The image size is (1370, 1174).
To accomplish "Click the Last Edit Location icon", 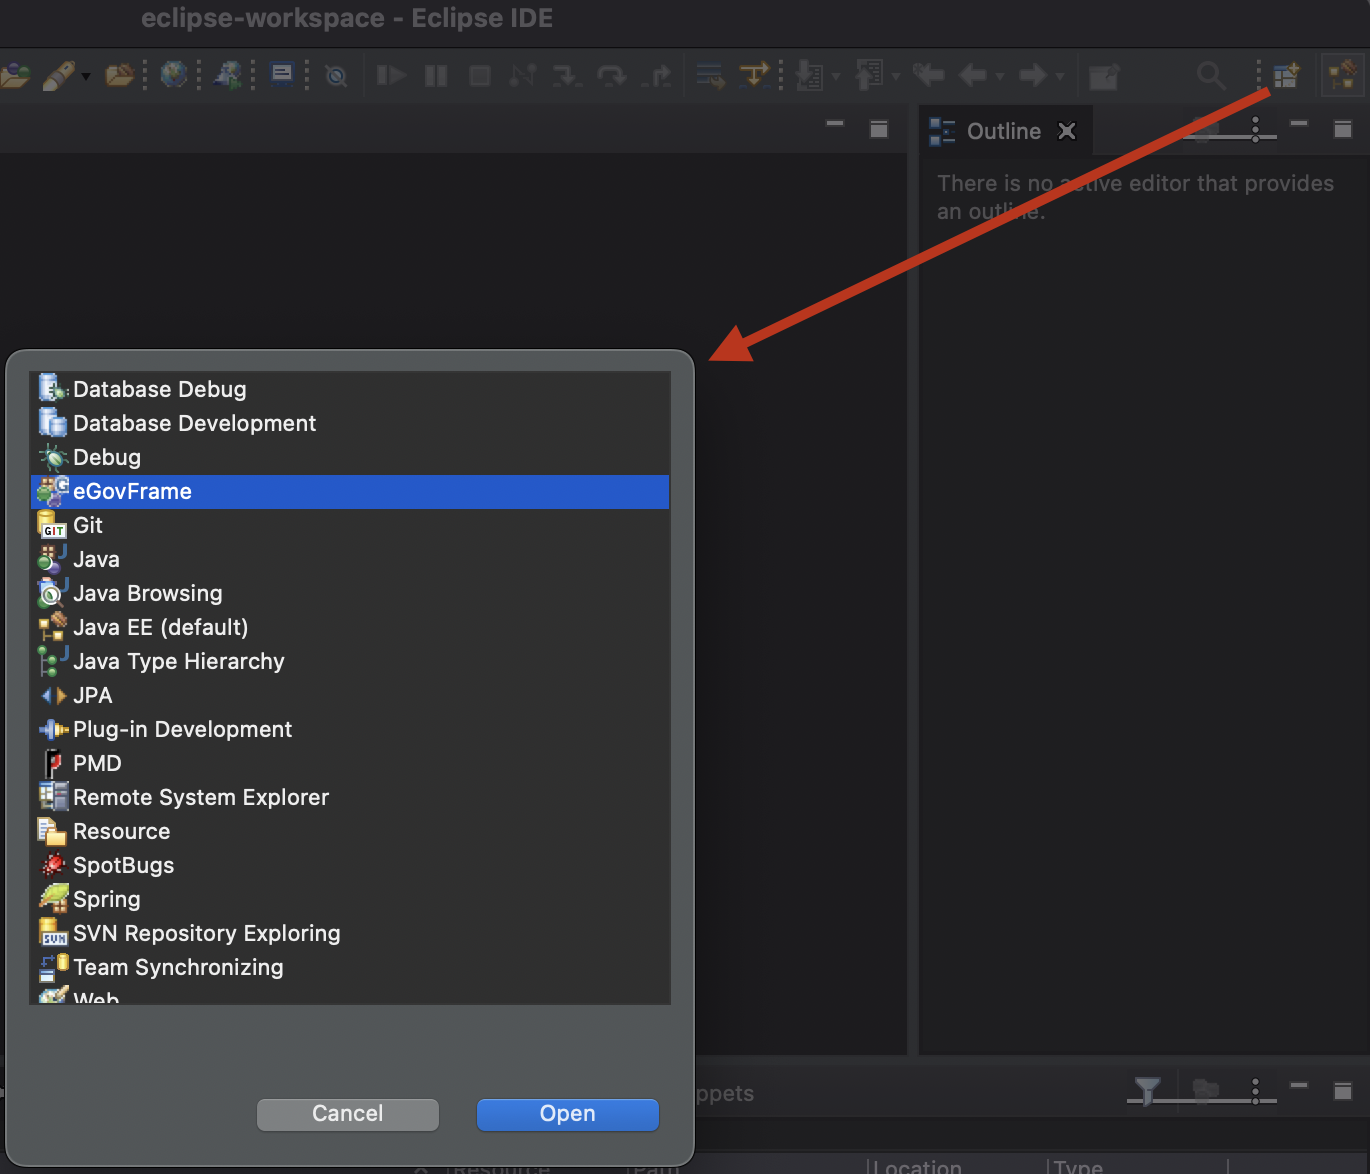I will click(x=929, y=75).
